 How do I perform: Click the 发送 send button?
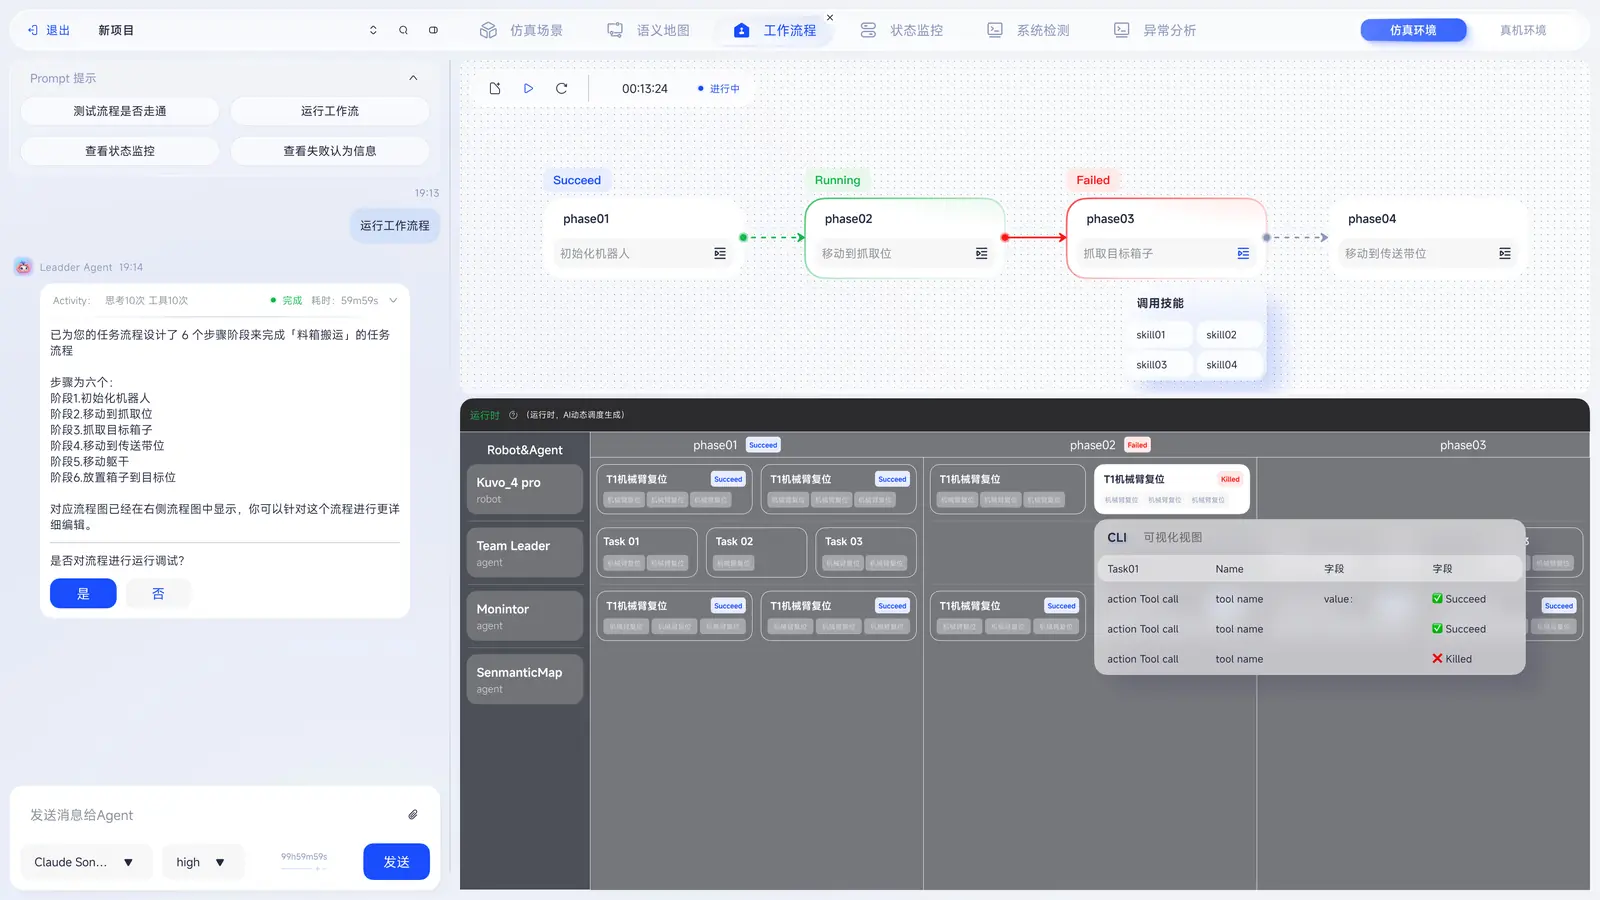coord(396,862)
